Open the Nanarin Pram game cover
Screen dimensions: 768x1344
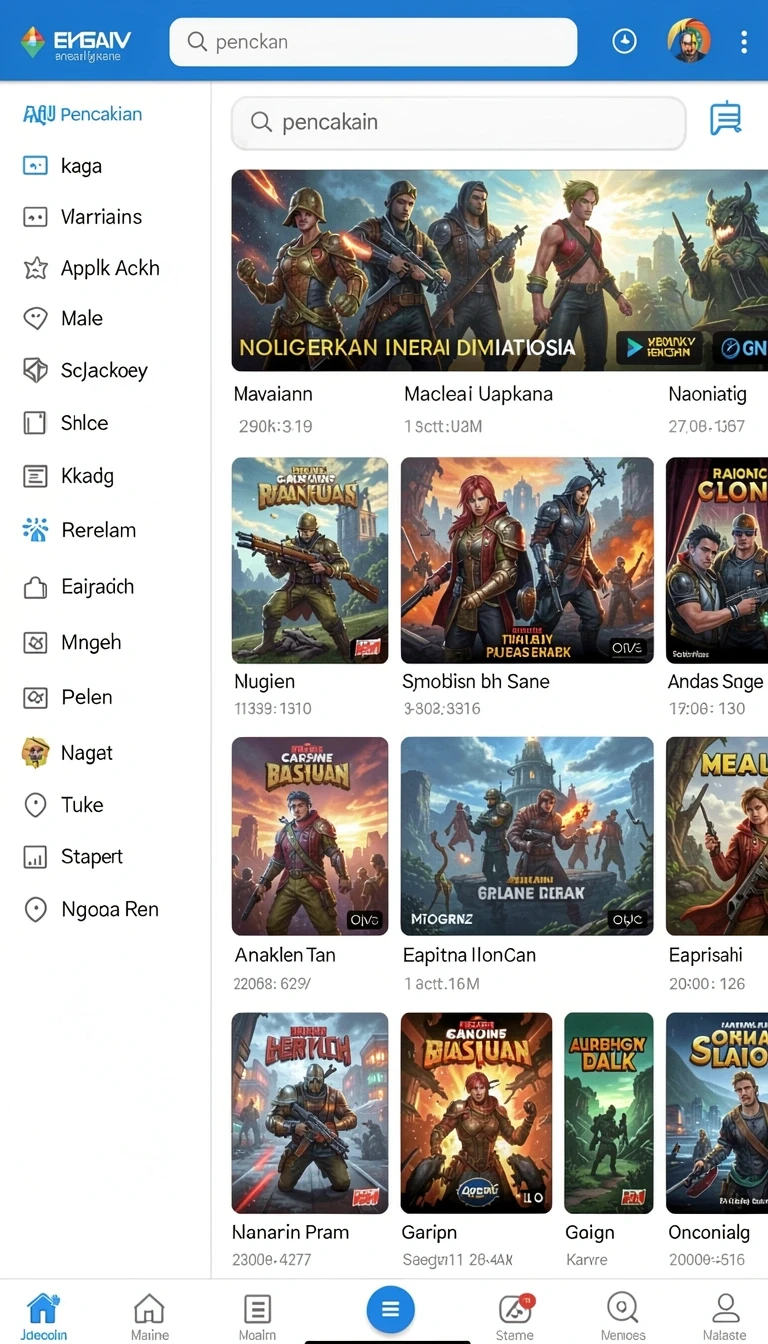(310, 1113)
